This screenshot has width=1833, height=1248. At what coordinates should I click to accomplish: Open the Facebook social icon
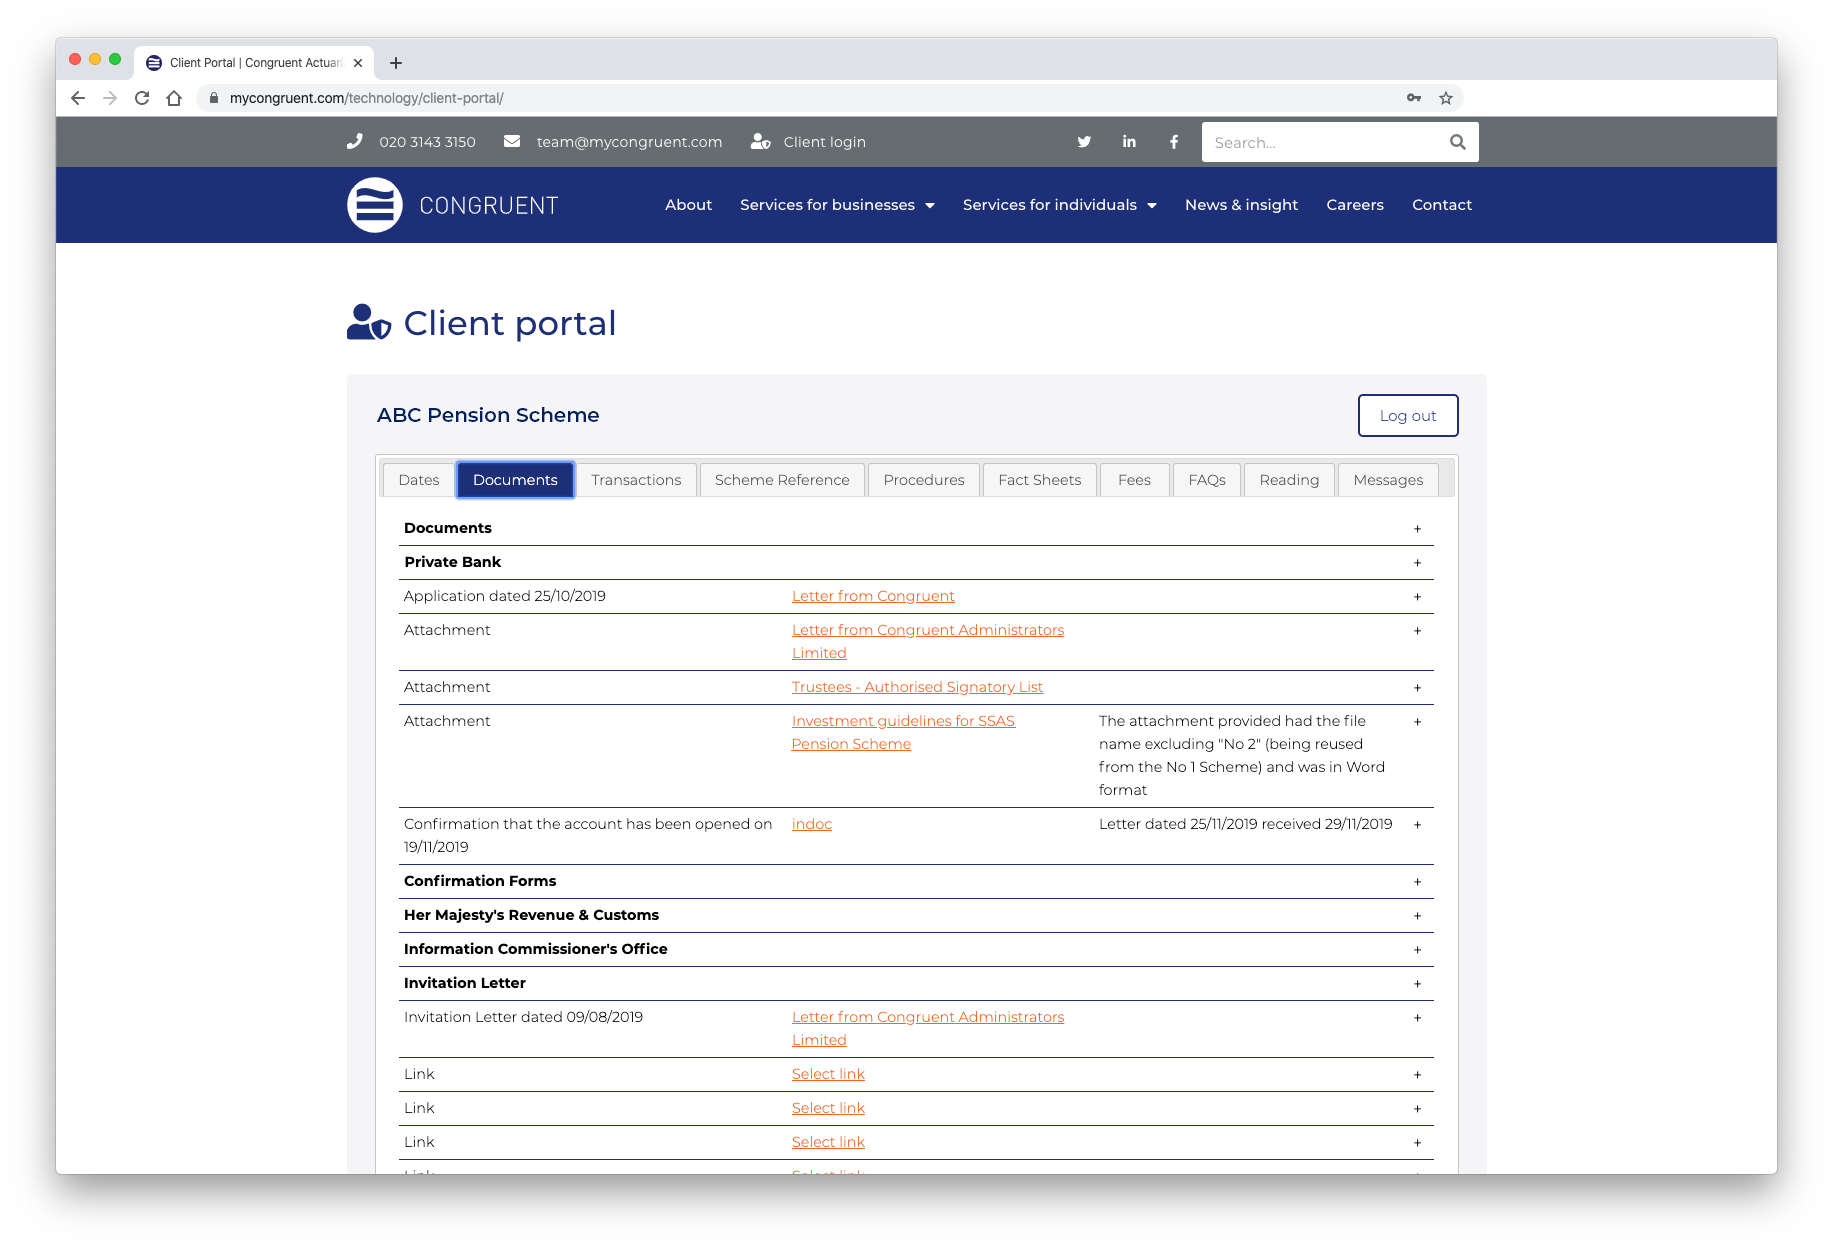click(1174, 142)
